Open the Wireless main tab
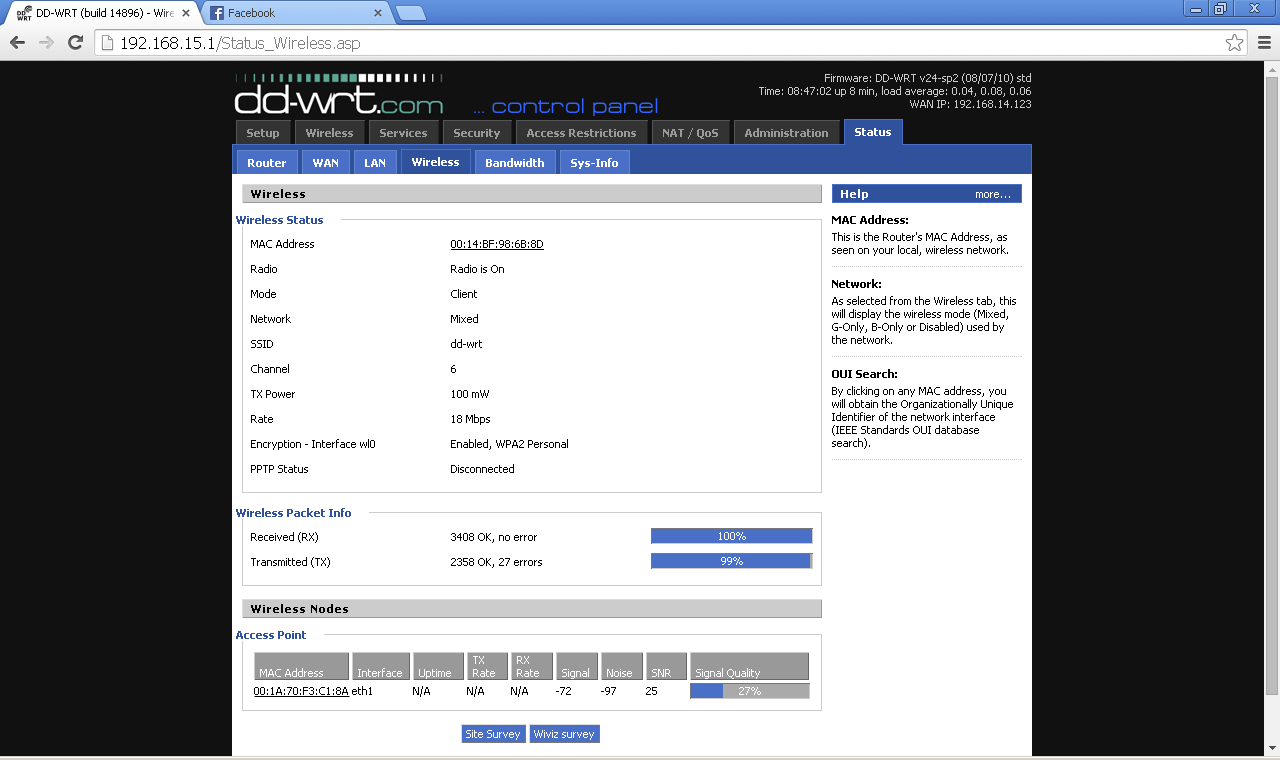The width and height of the screenshot is (1280, 760). [329, 133]
